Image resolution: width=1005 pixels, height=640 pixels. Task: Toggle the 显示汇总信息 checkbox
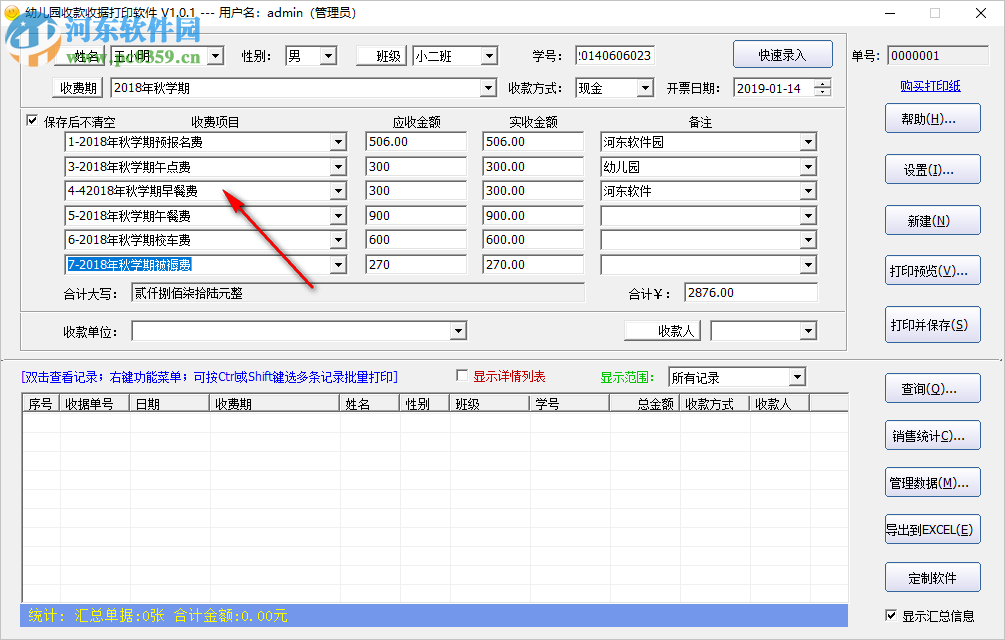pos(891,615)
